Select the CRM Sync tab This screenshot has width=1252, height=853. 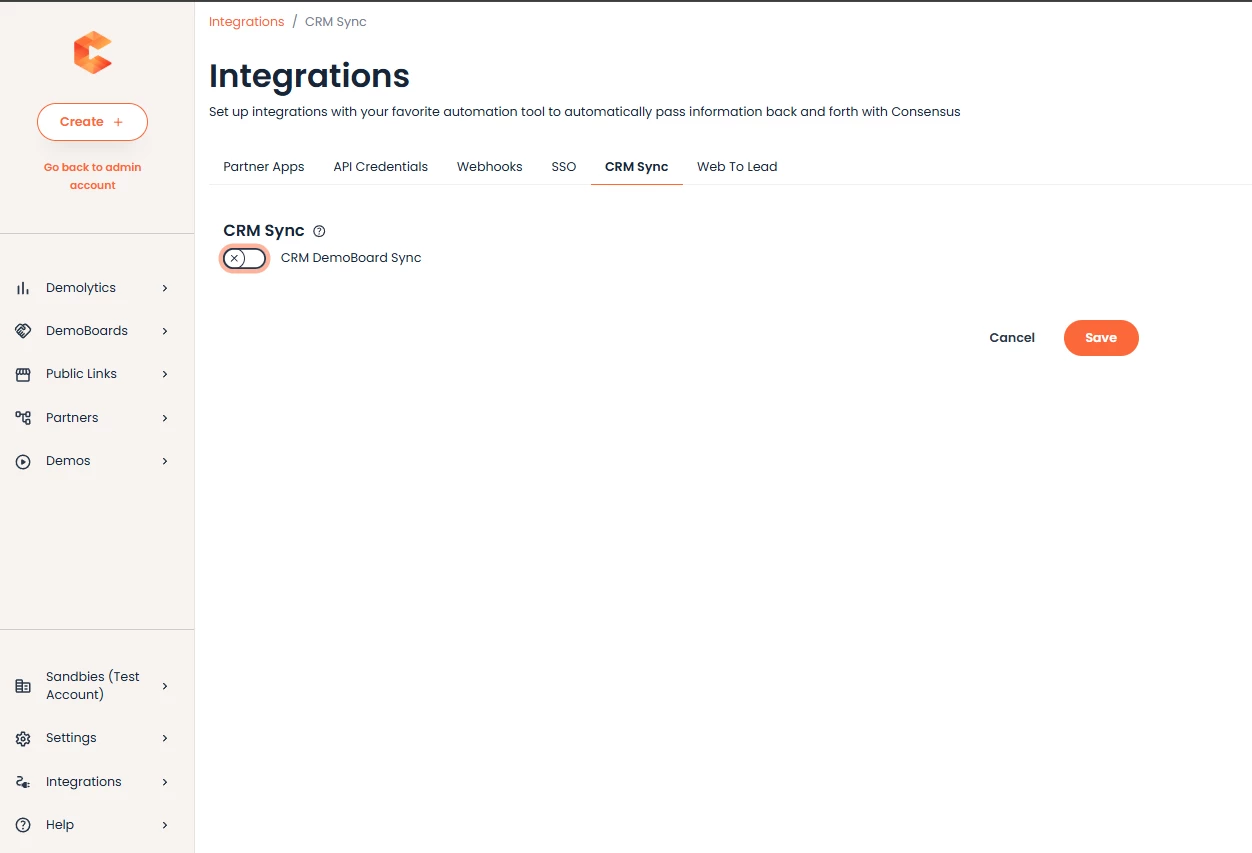(637, 167)
